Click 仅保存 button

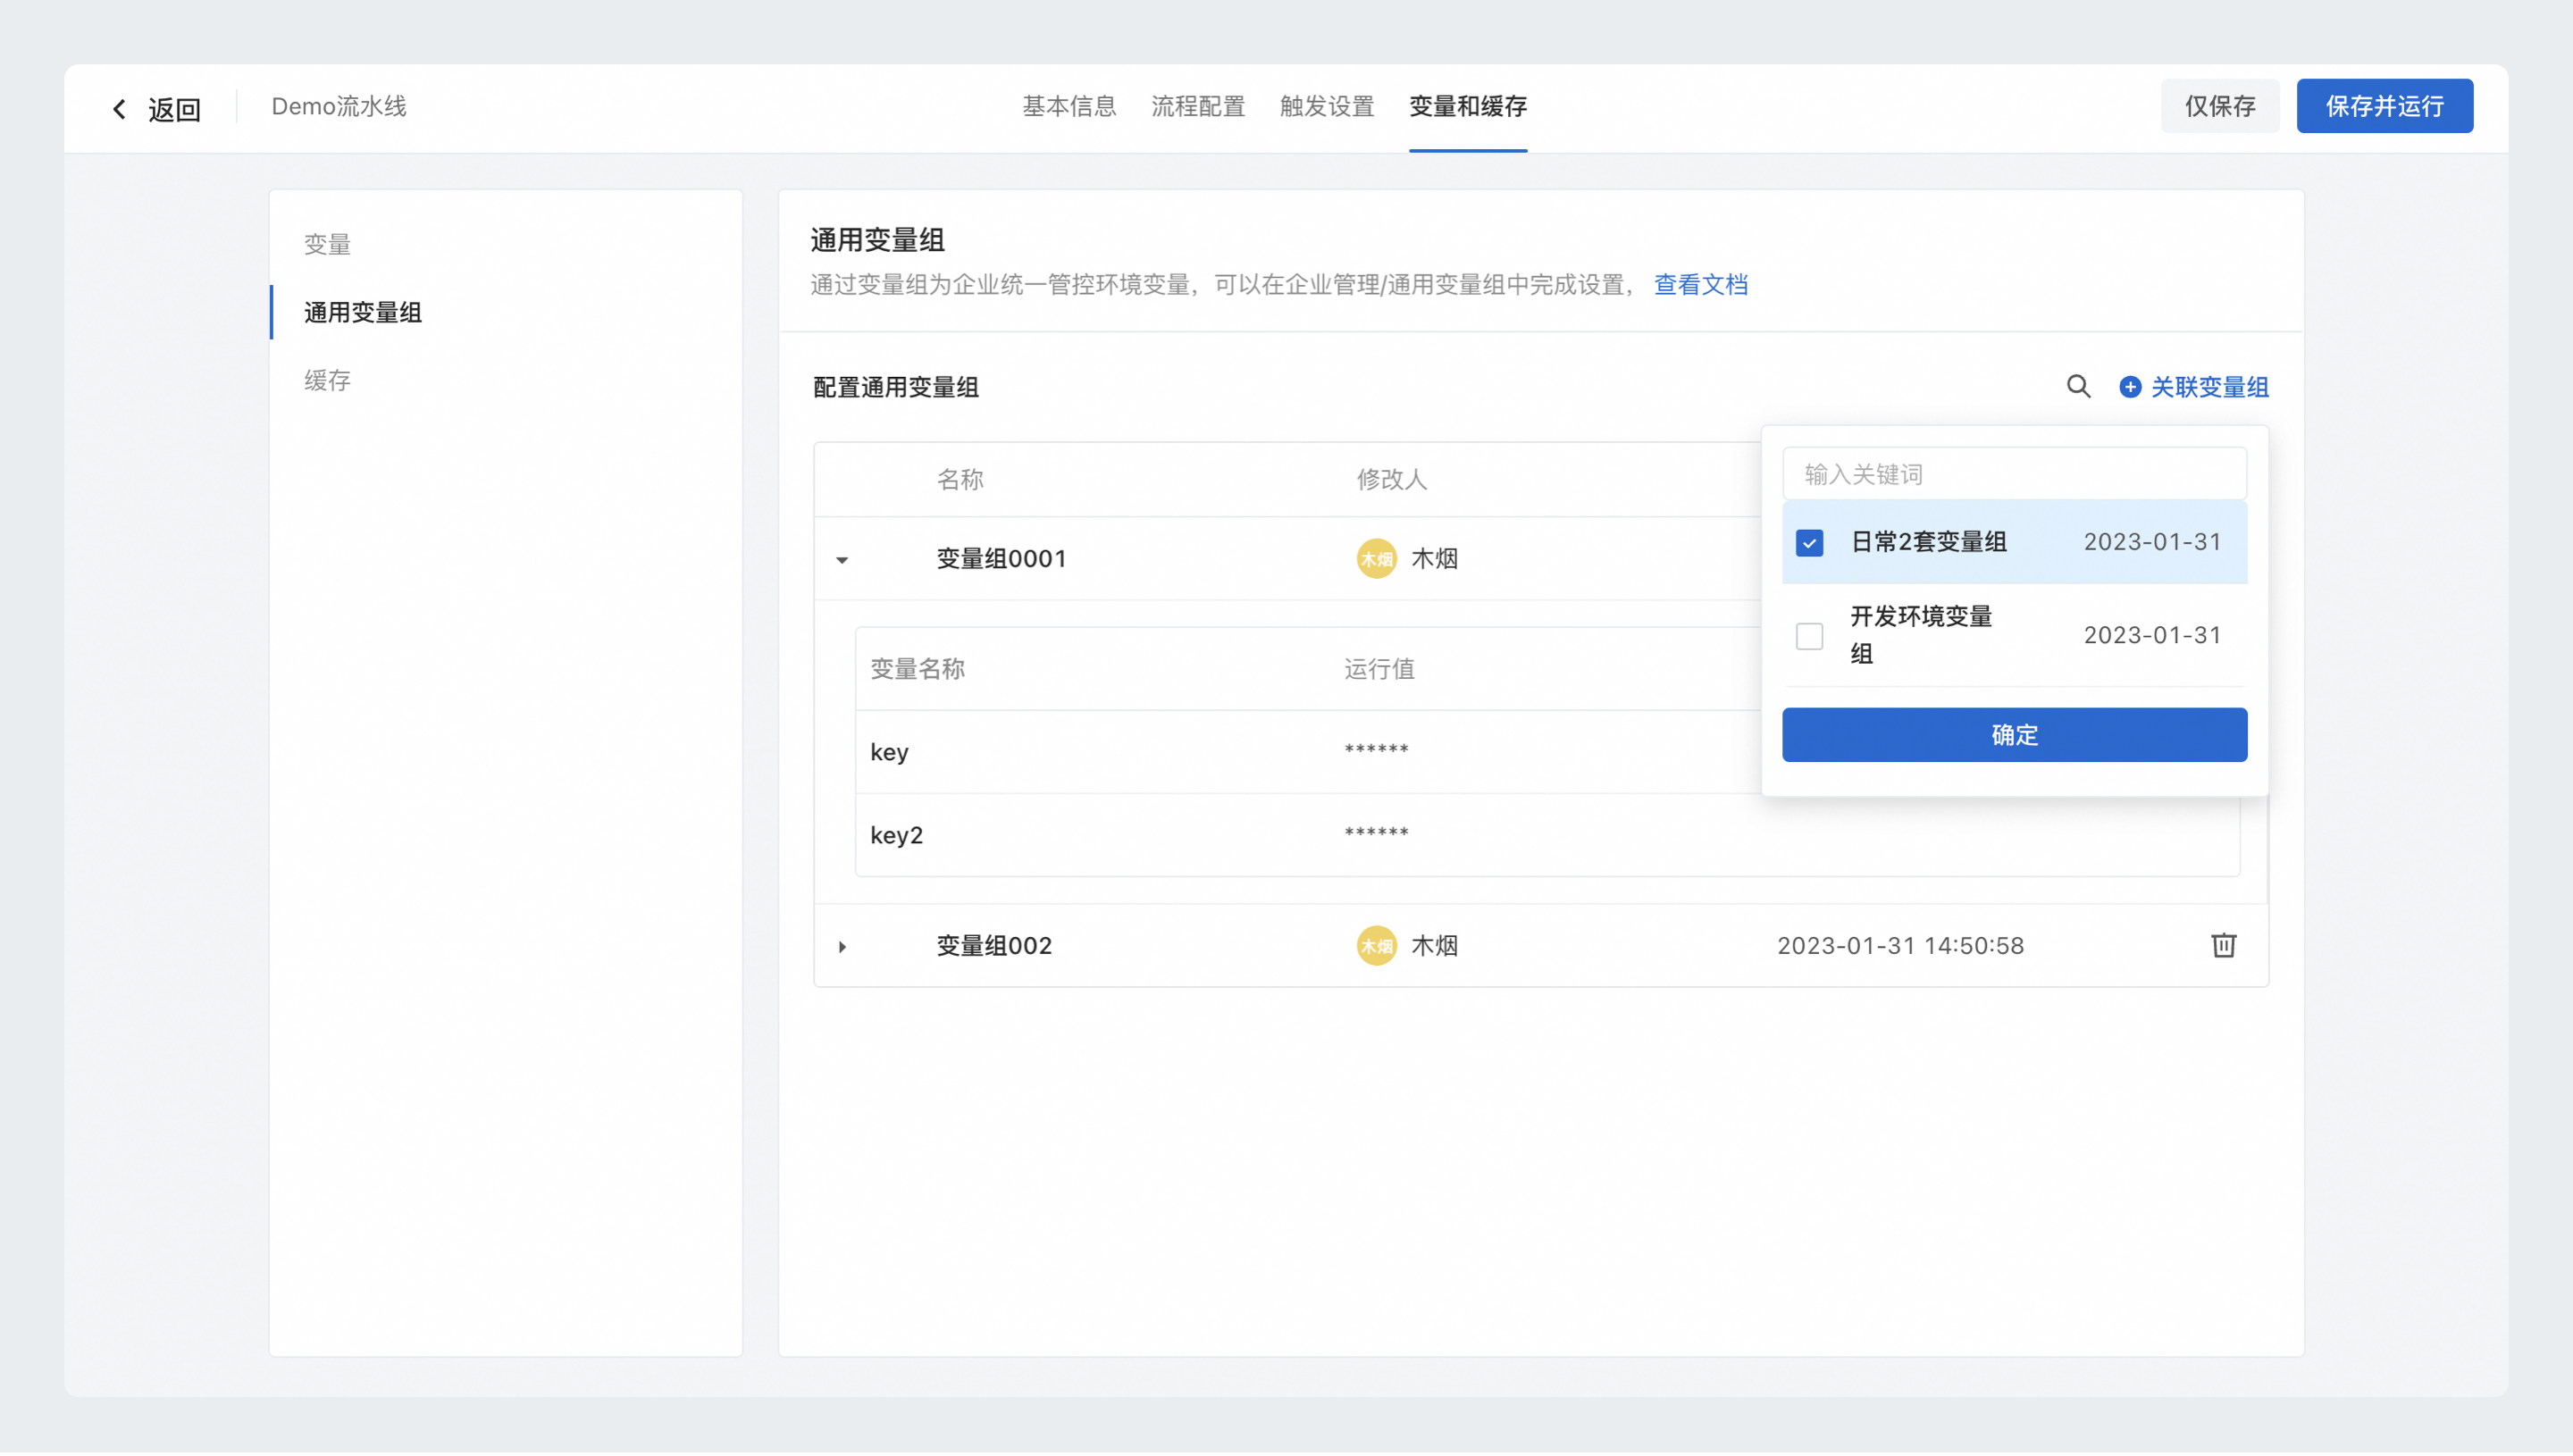click(2219, 106)
